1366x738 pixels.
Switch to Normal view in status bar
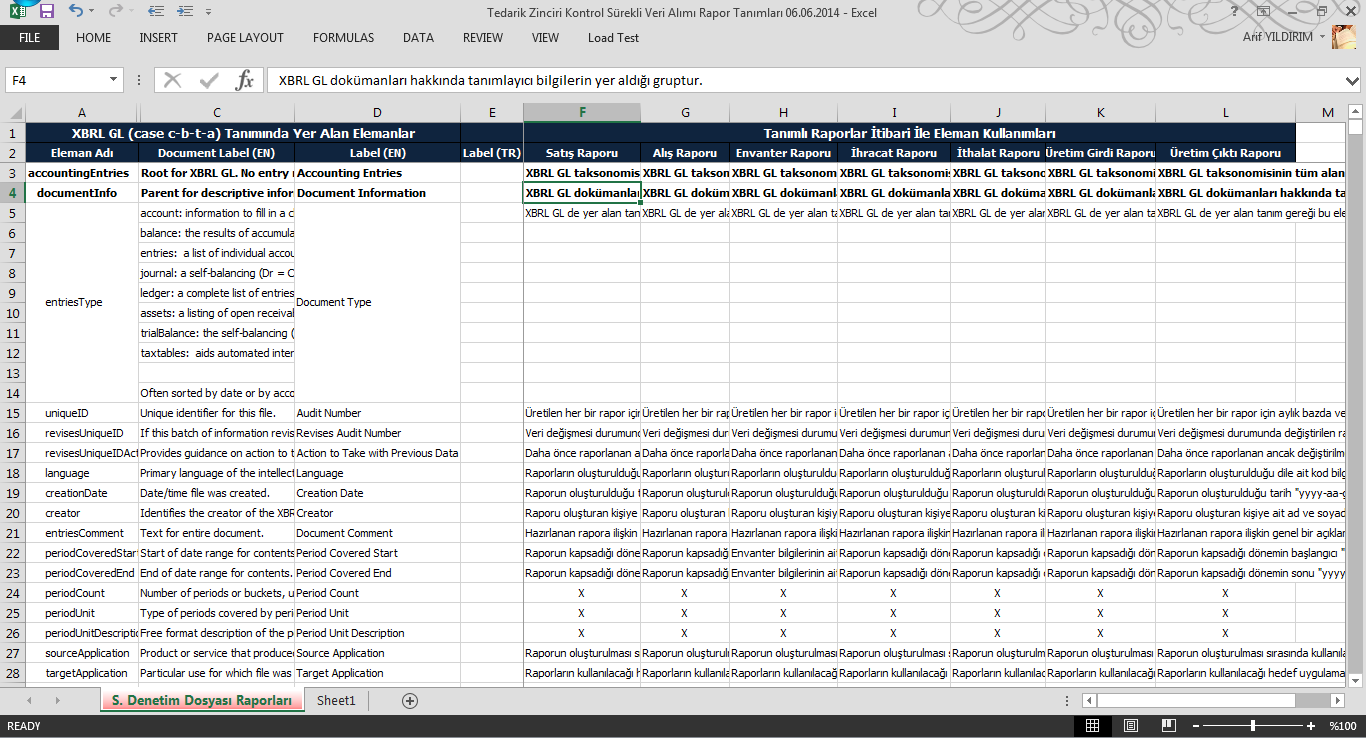1093,725
